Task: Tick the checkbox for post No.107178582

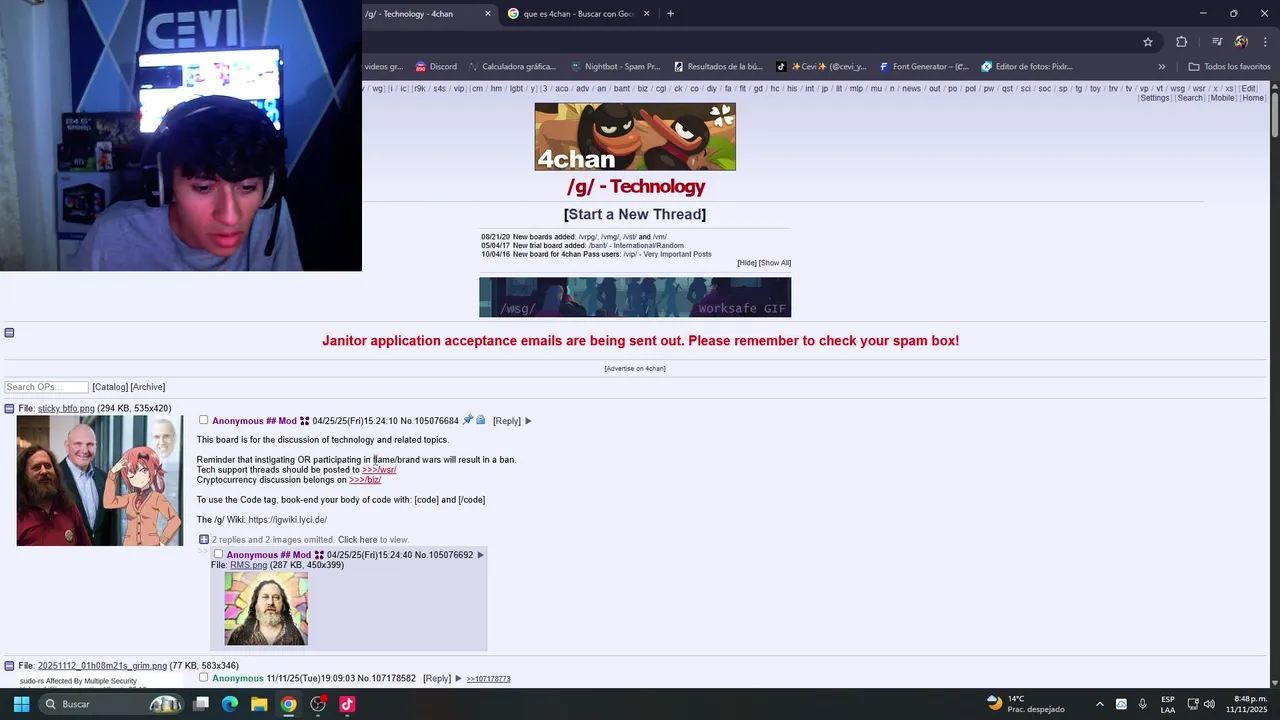Action: click(x=203, y=678)
